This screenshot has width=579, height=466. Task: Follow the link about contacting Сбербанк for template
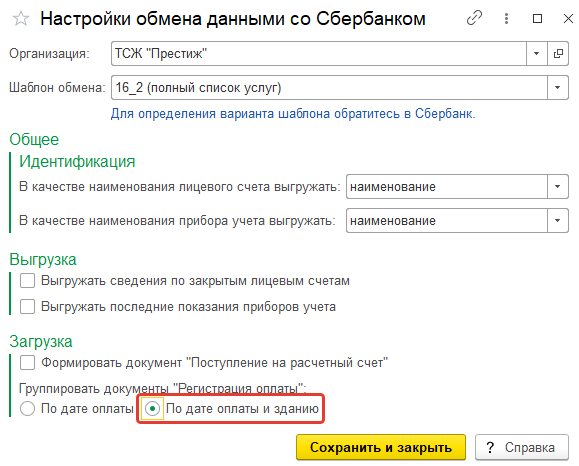(293, 113)
